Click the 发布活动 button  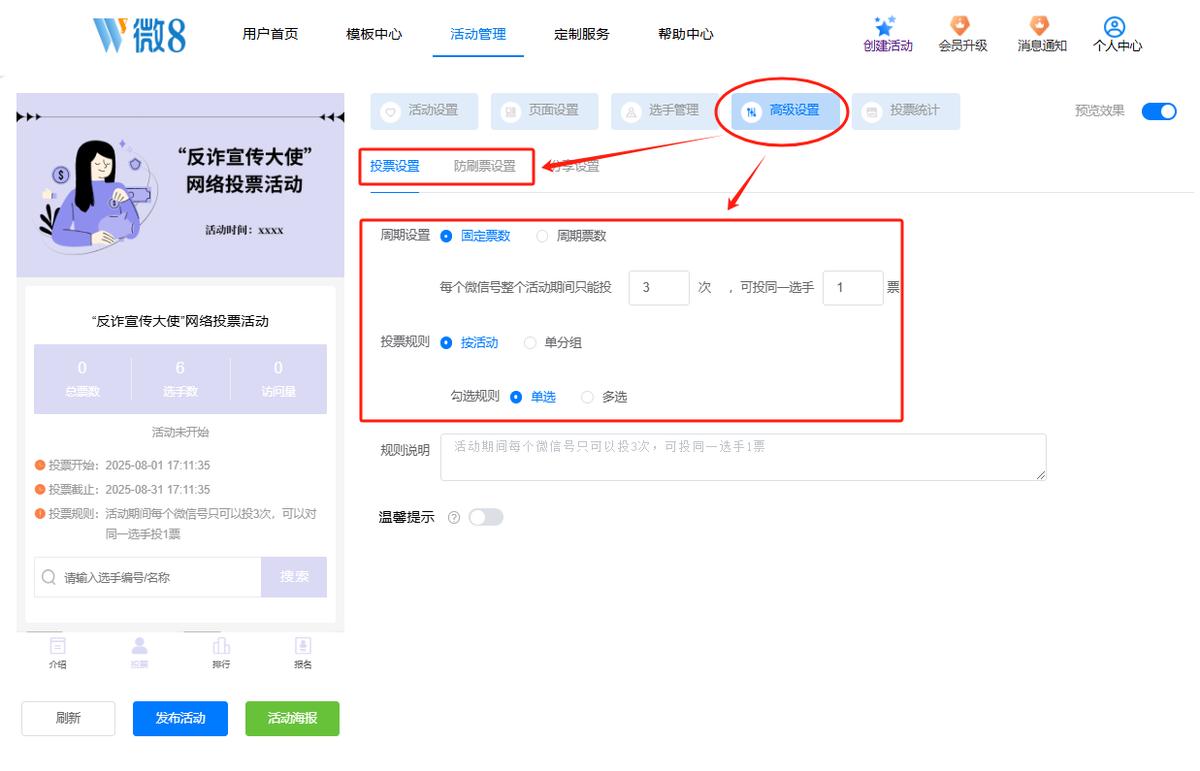180,718
